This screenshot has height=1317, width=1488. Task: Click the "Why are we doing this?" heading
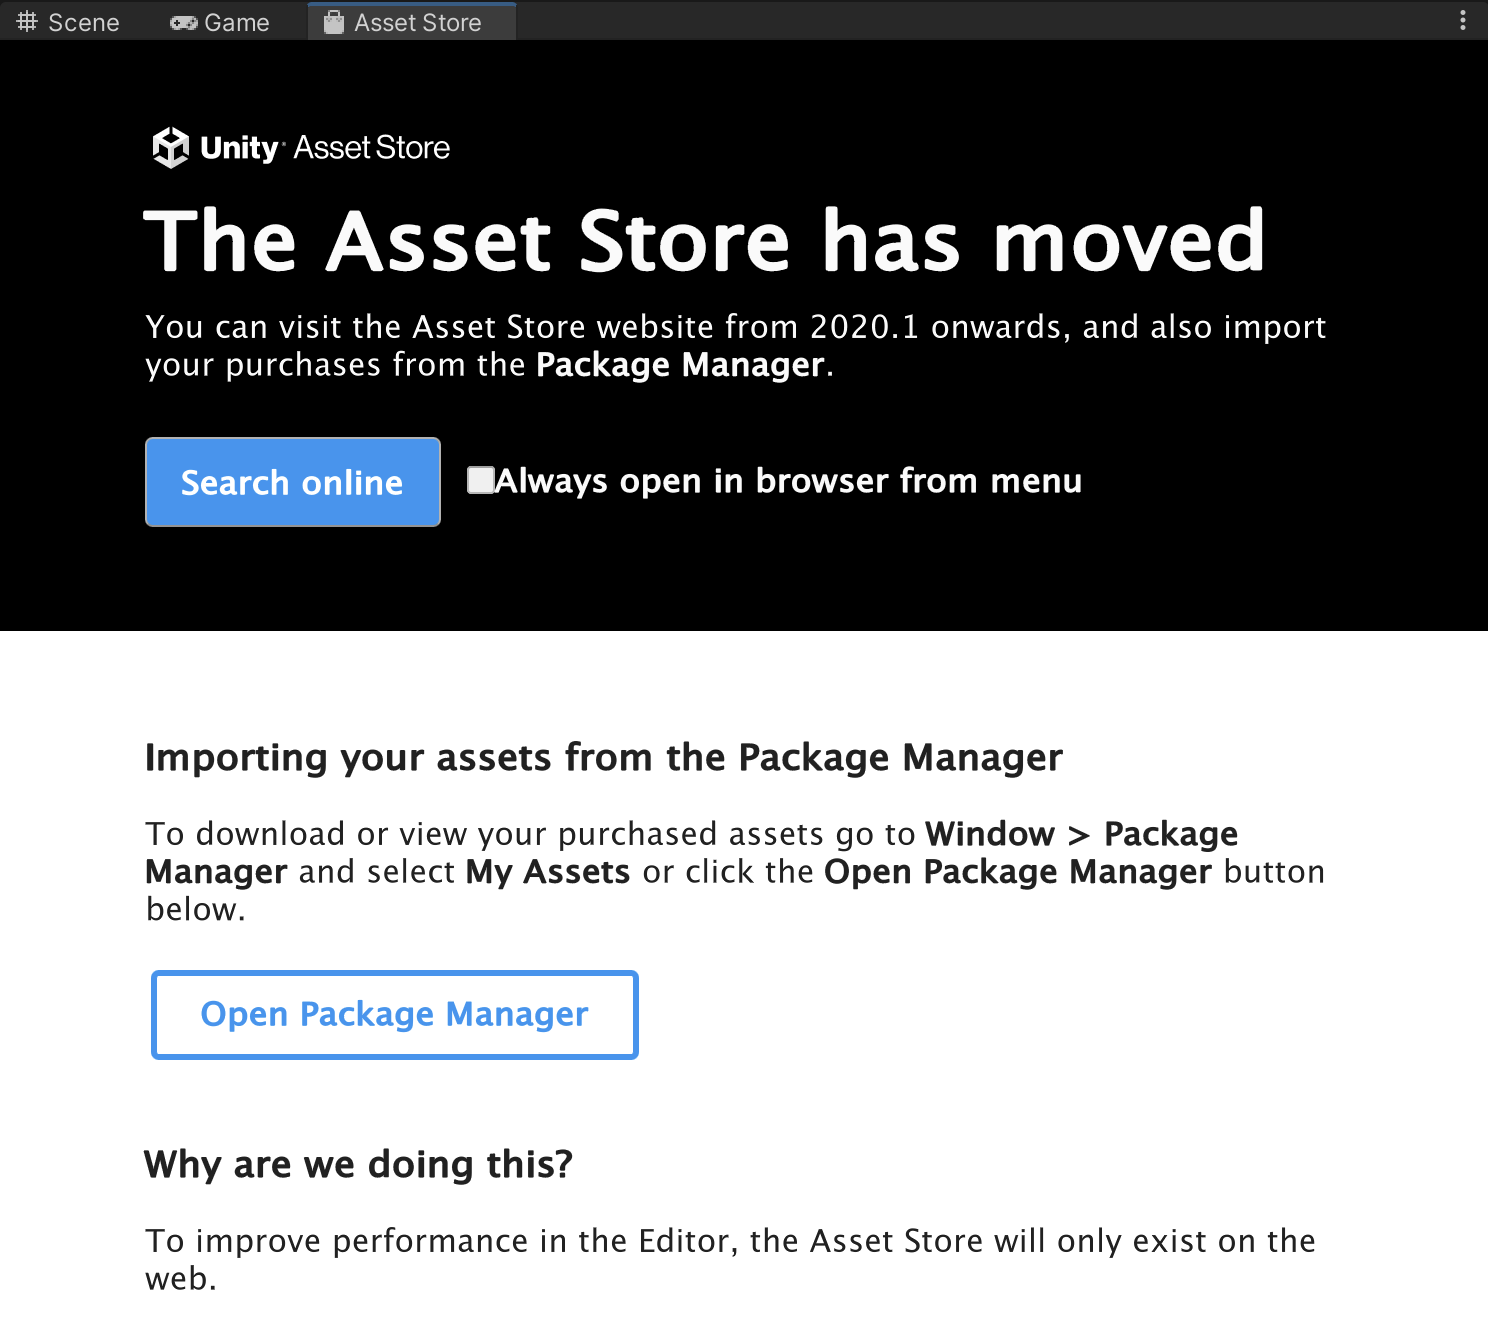coord(358,1164)
